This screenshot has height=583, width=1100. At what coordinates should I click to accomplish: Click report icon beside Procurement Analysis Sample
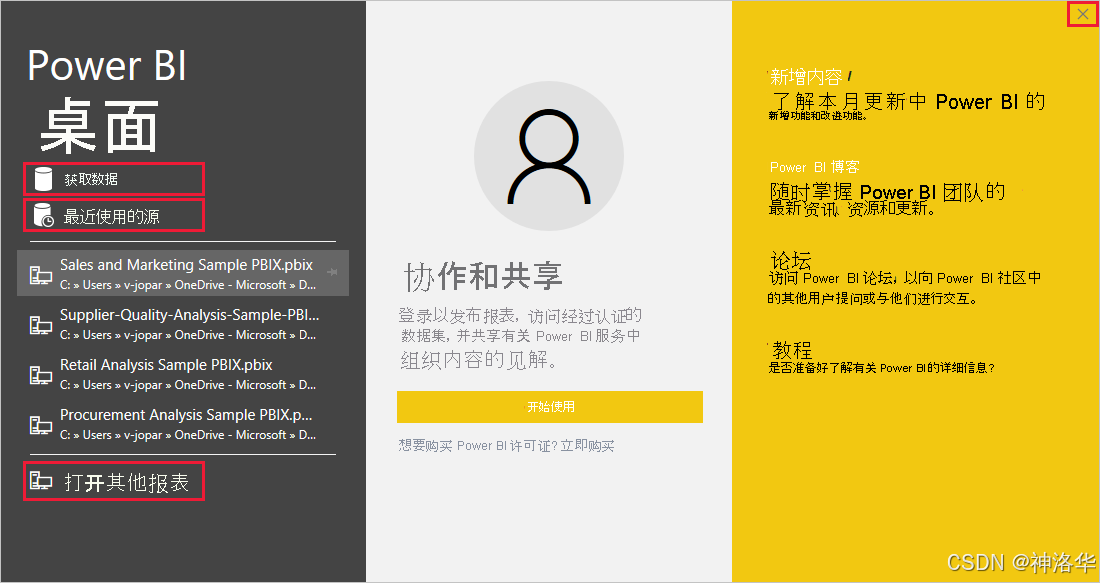[41, 424]
